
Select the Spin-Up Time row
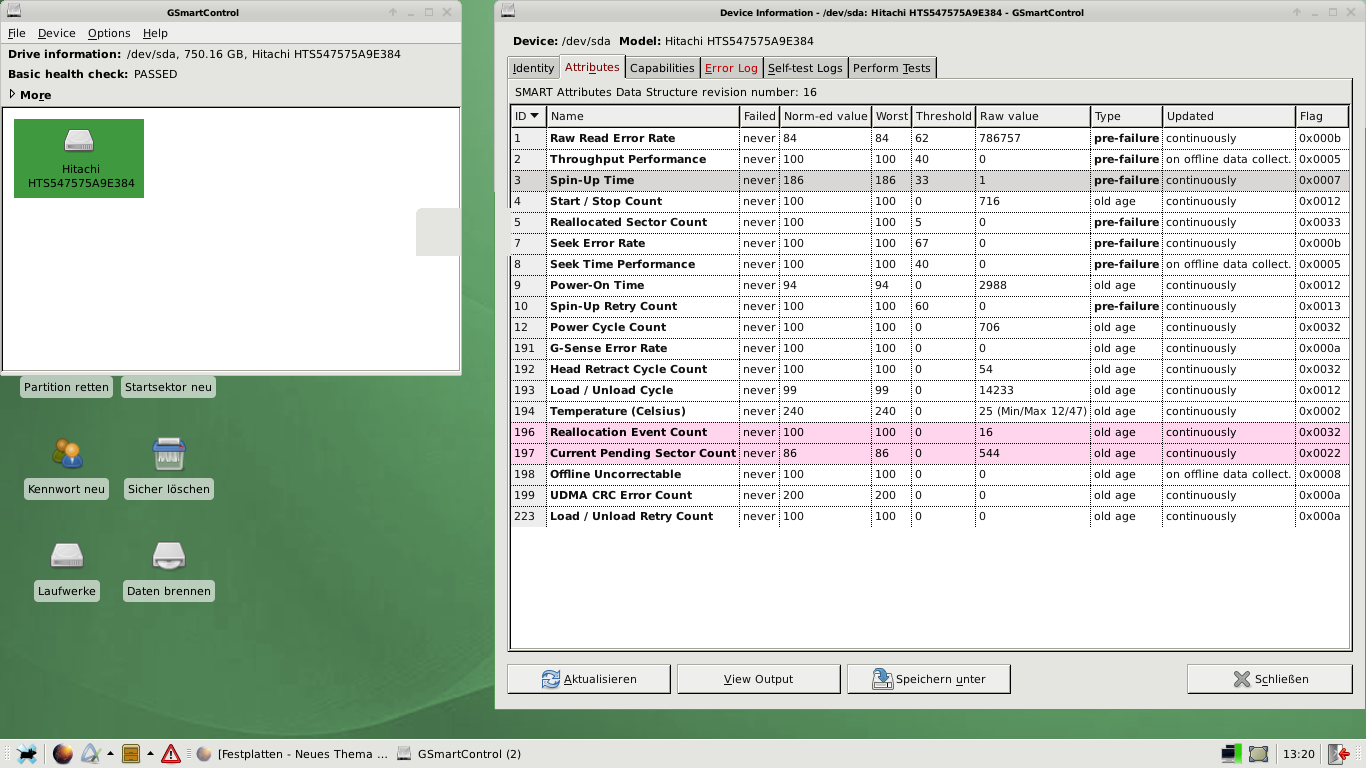pos(929,180)
